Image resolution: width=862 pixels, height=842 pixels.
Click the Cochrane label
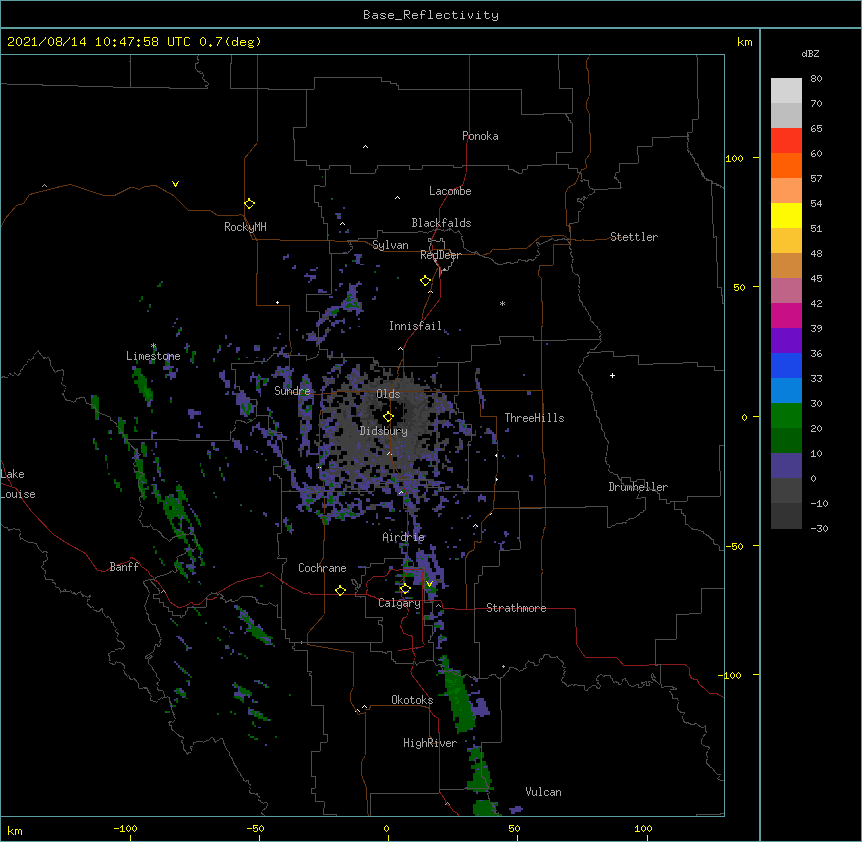click(x=322, y=568)
